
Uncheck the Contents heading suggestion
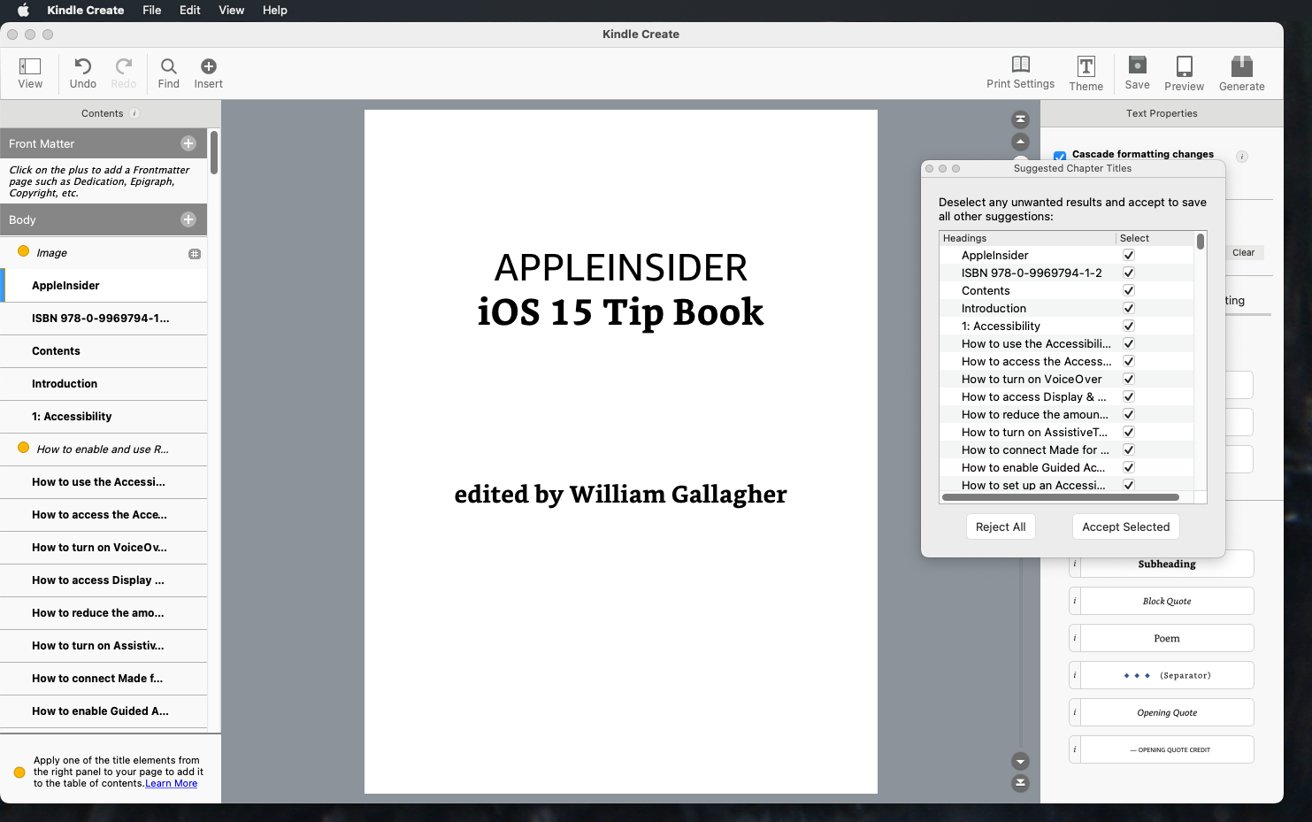coord(1129,291)
